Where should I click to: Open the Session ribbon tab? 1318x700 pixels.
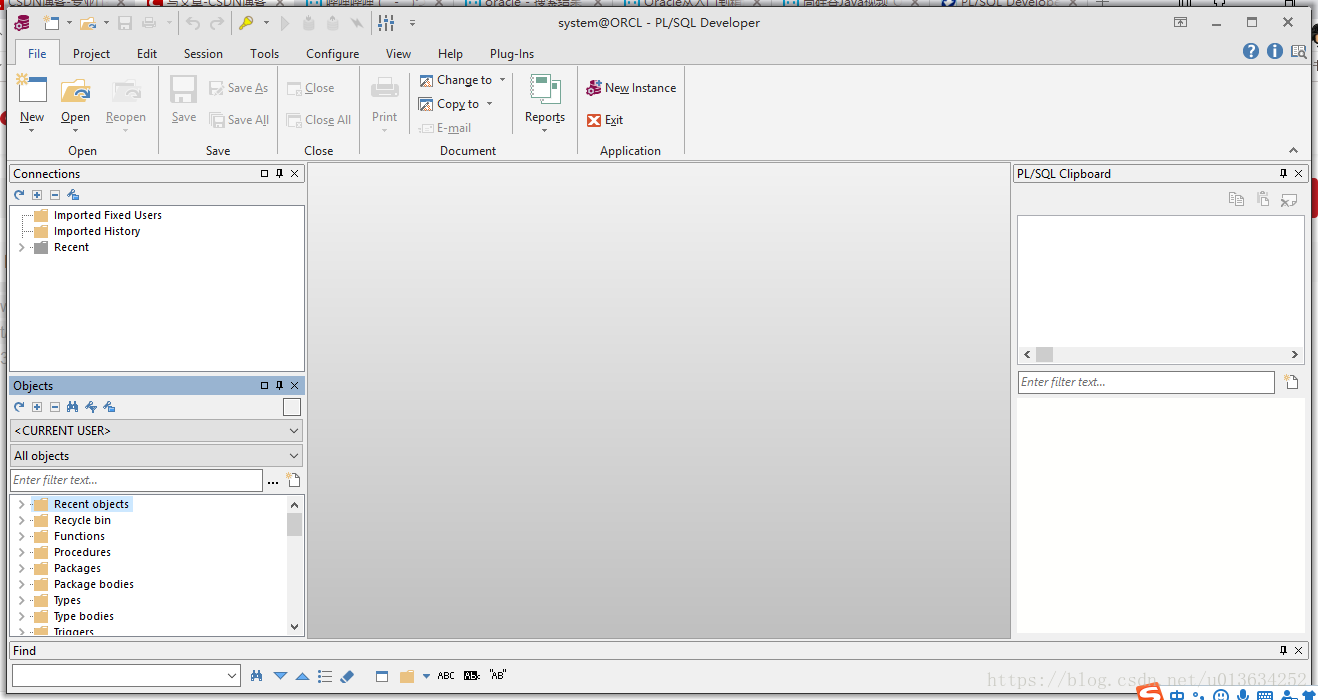point(203,54)
